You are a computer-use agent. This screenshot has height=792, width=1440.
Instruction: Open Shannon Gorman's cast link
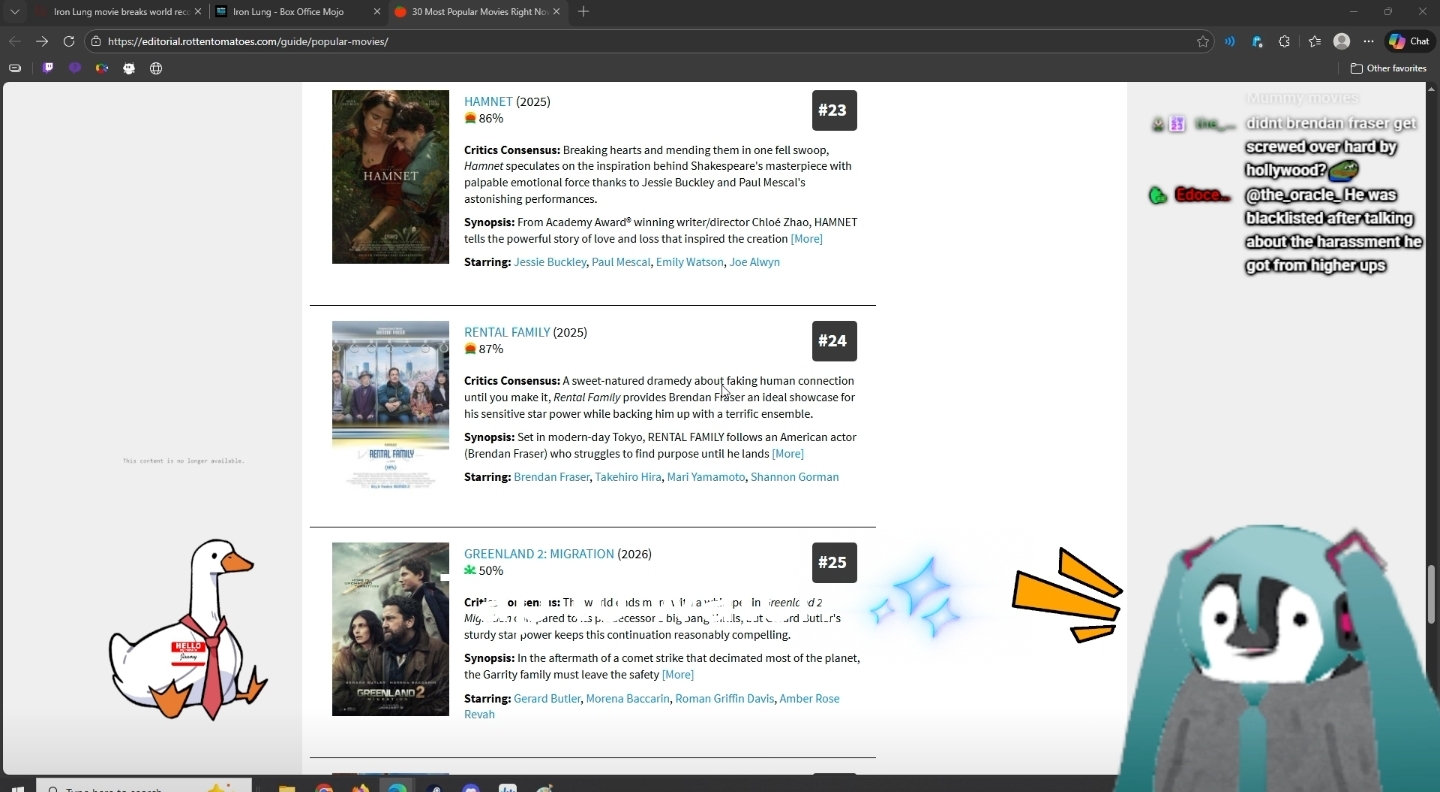pos(795,477)
